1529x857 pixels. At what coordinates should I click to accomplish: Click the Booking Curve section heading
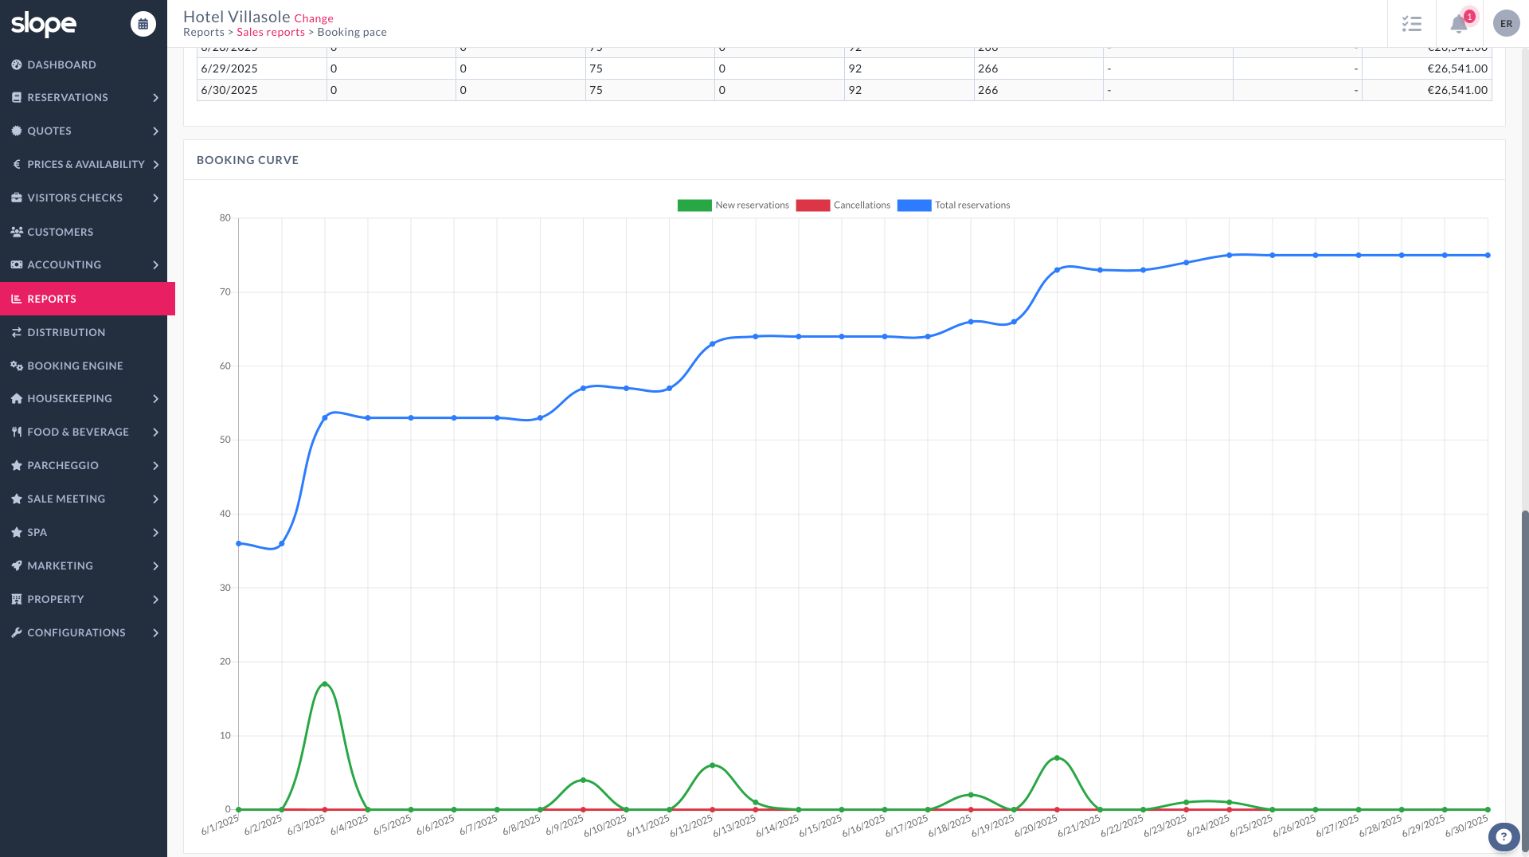click(x=248, y=160)
